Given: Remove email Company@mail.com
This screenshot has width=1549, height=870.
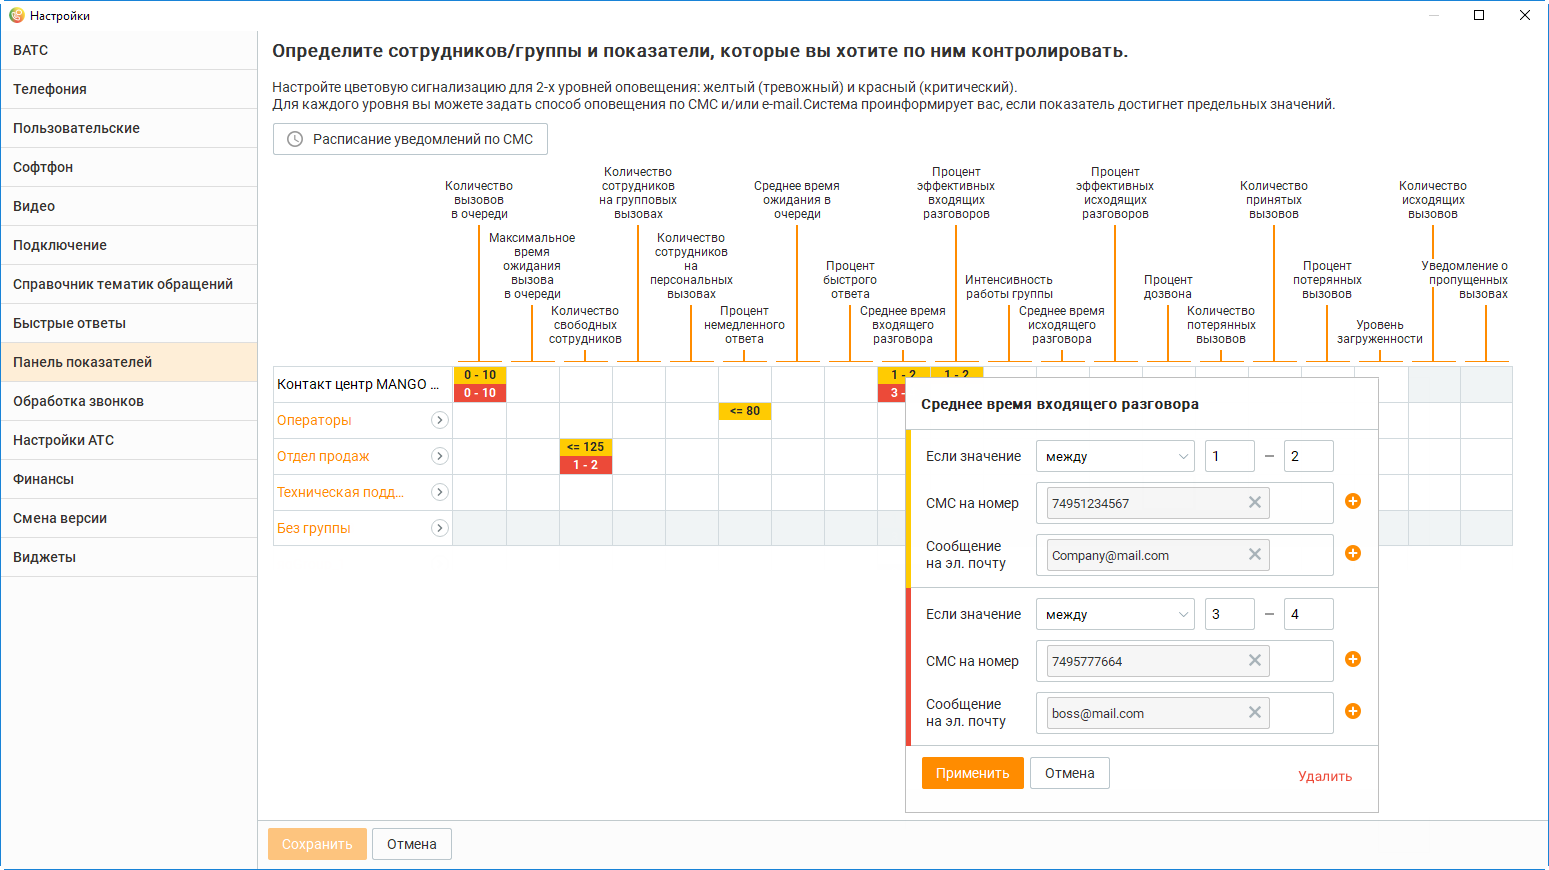Looking at the screenshot, I should click(1255, 554).
